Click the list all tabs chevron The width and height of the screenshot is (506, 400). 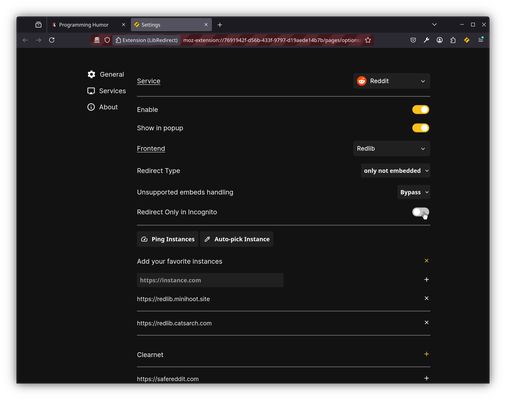tap(434, 25)
